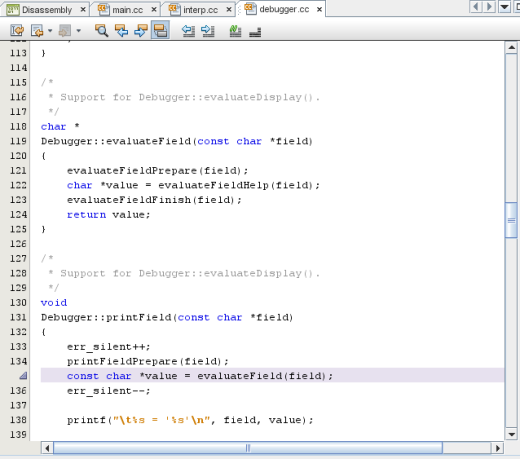This screenshot has height=459, width=520.
Task: Click 'void' keyword on line 130
Action: (54, 303)
